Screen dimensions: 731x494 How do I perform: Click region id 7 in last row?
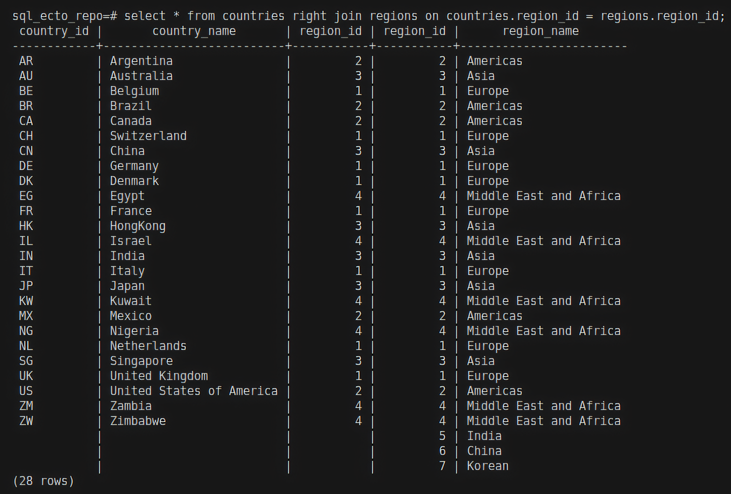442,466
